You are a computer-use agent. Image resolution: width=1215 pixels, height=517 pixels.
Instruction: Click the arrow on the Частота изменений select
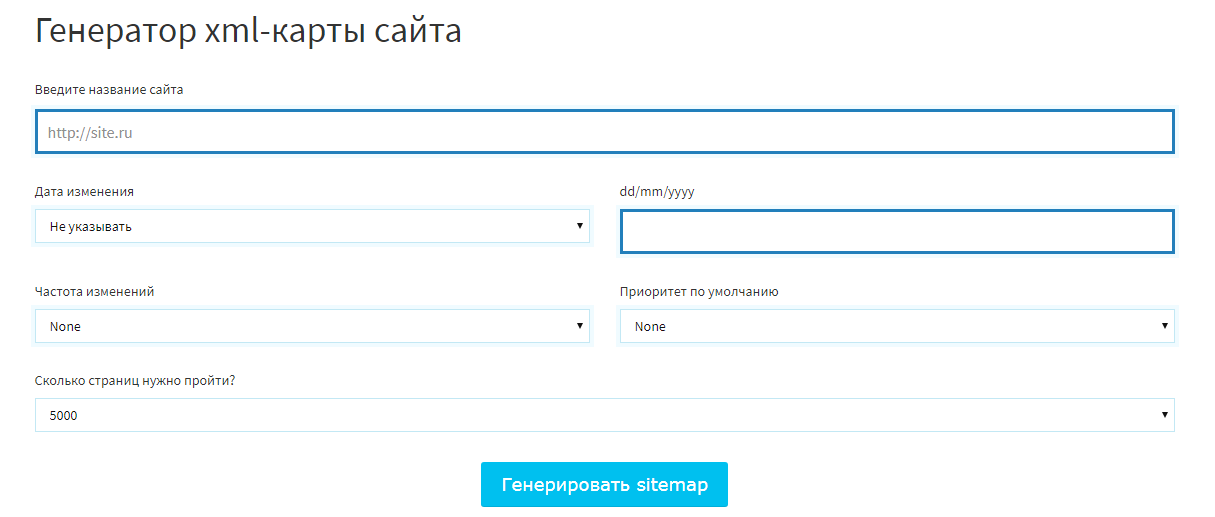pos(580,326)
